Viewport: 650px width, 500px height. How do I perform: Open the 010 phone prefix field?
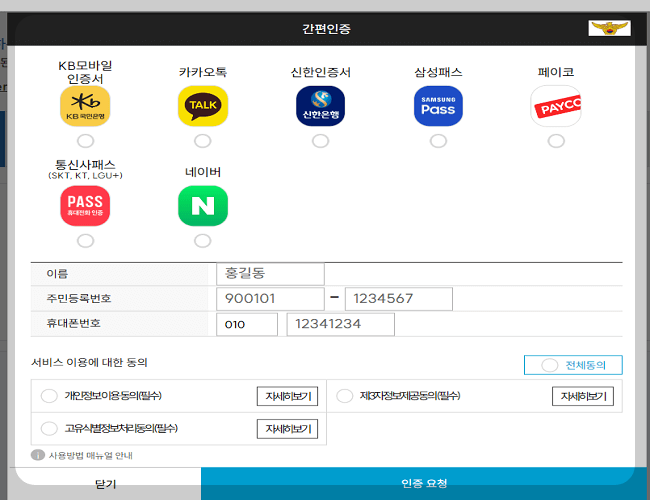(247, 324)
